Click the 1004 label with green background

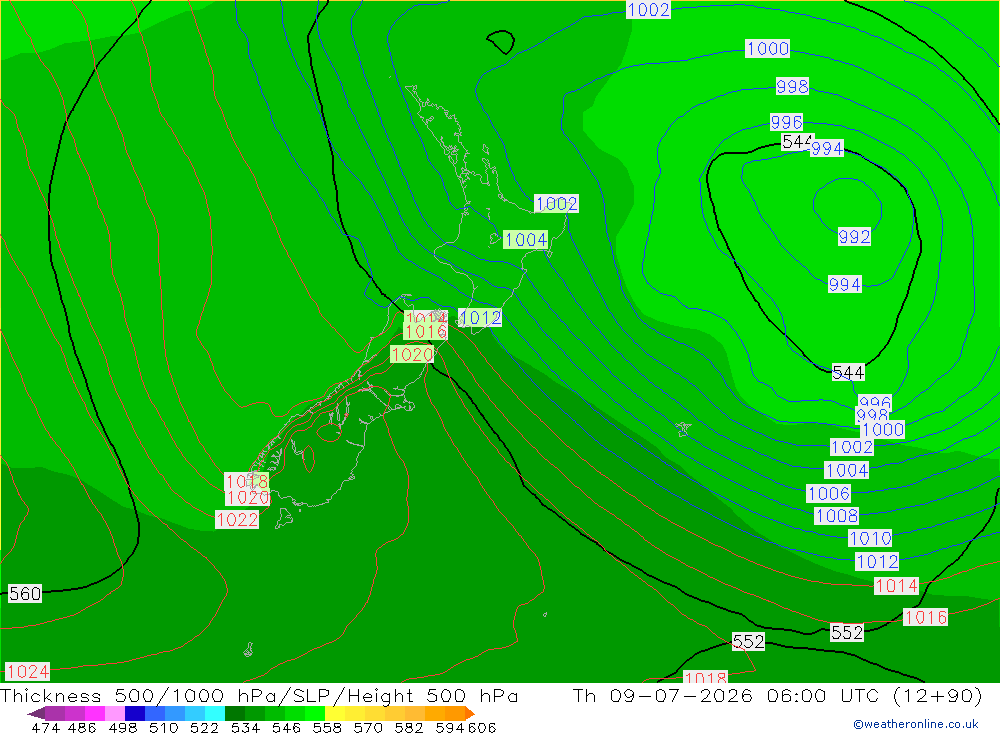pos(526,239)
